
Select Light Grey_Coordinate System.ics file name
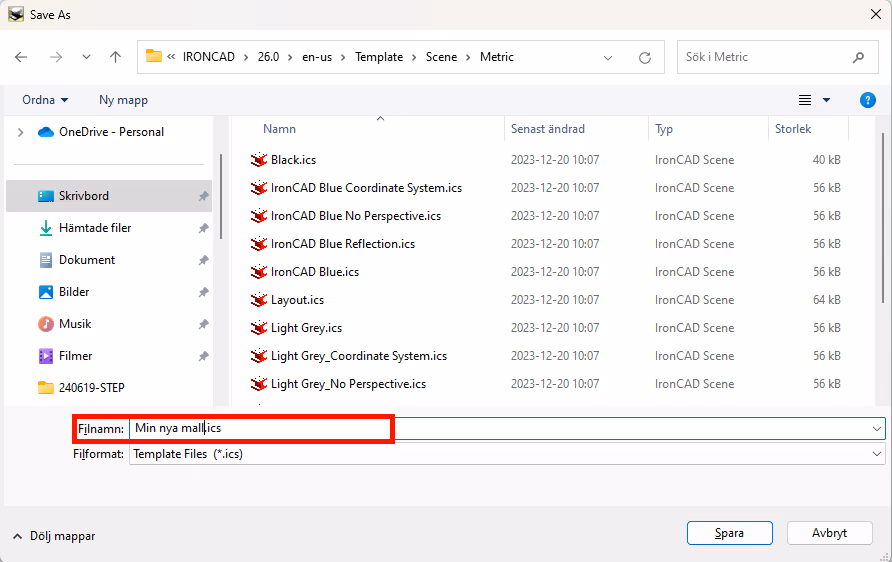coord(359,356)
